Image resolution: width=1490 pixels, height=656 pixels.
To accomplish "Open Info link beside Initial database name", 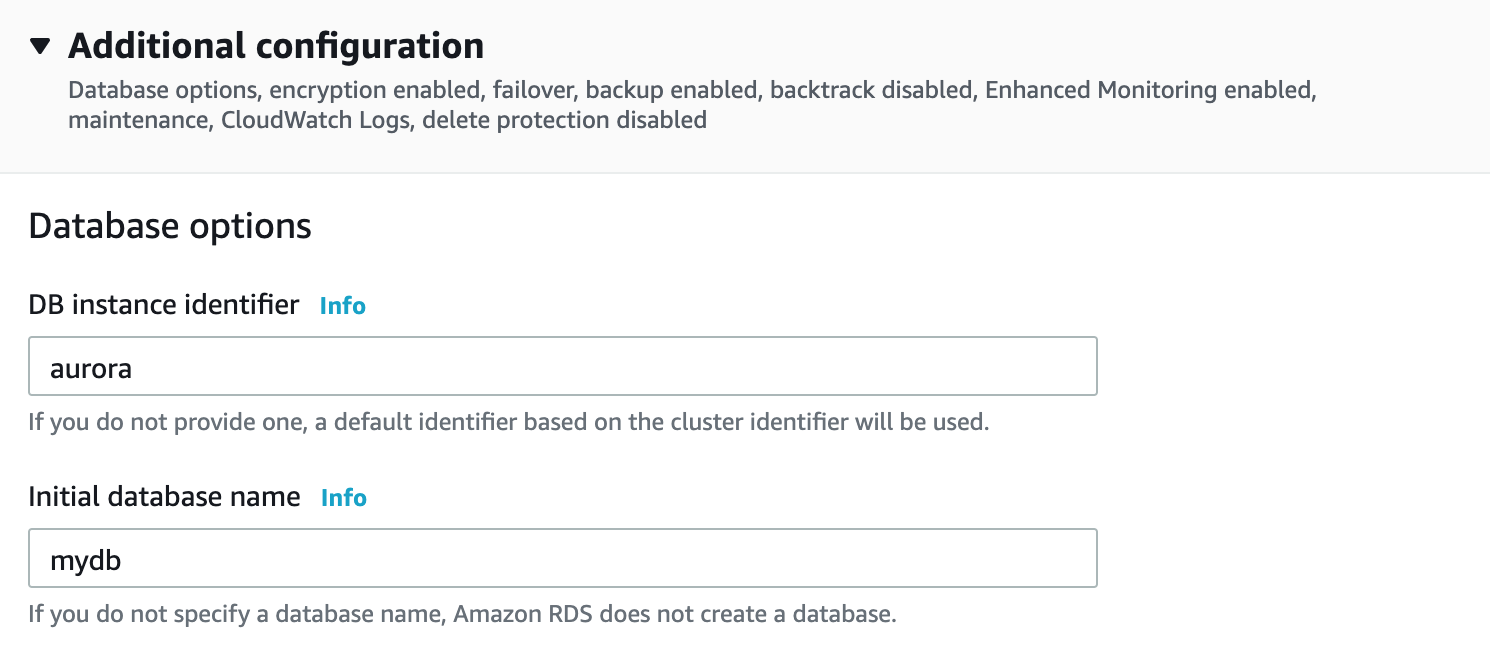I will [344, 498].
